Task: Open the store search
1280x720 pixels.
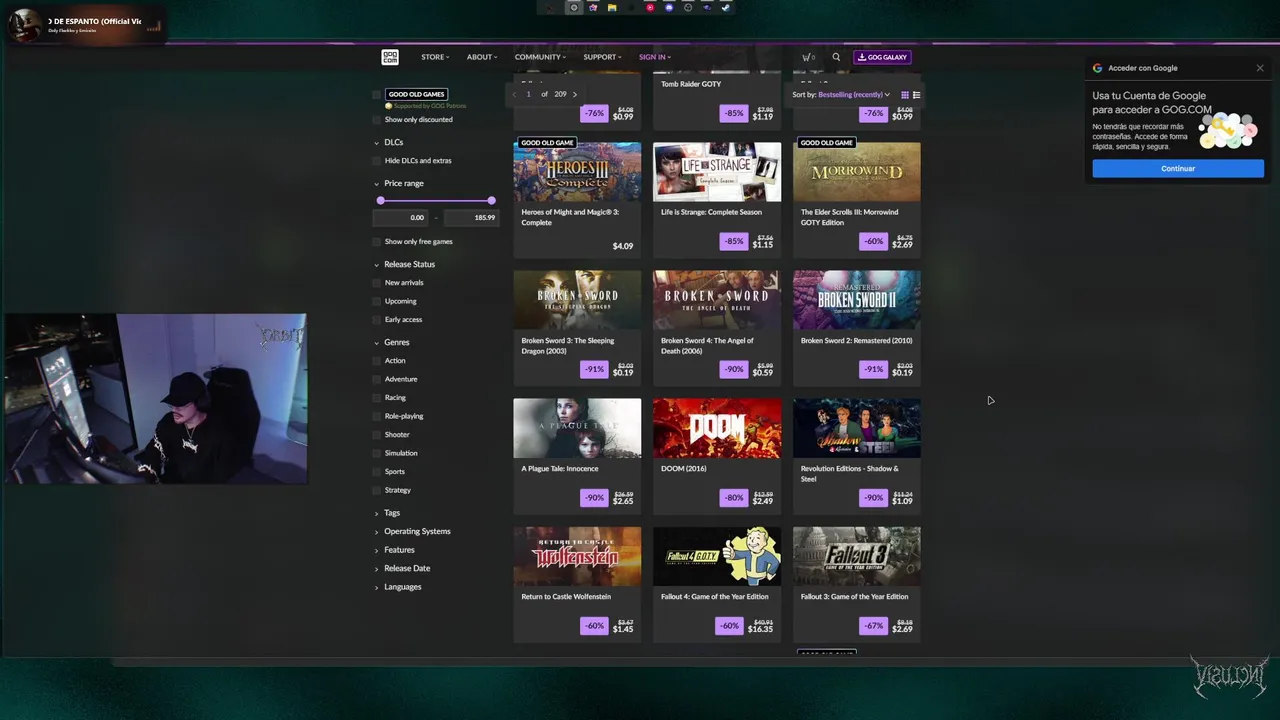Action: (x=836, y=57)
